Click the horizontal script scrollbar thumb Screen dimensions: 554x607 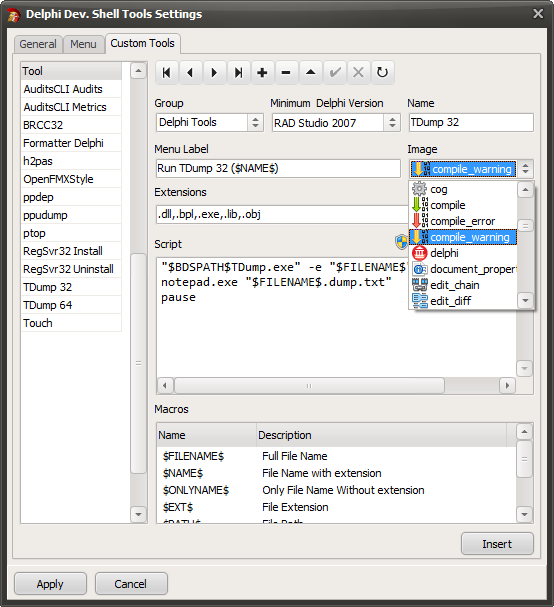(309, 386)
